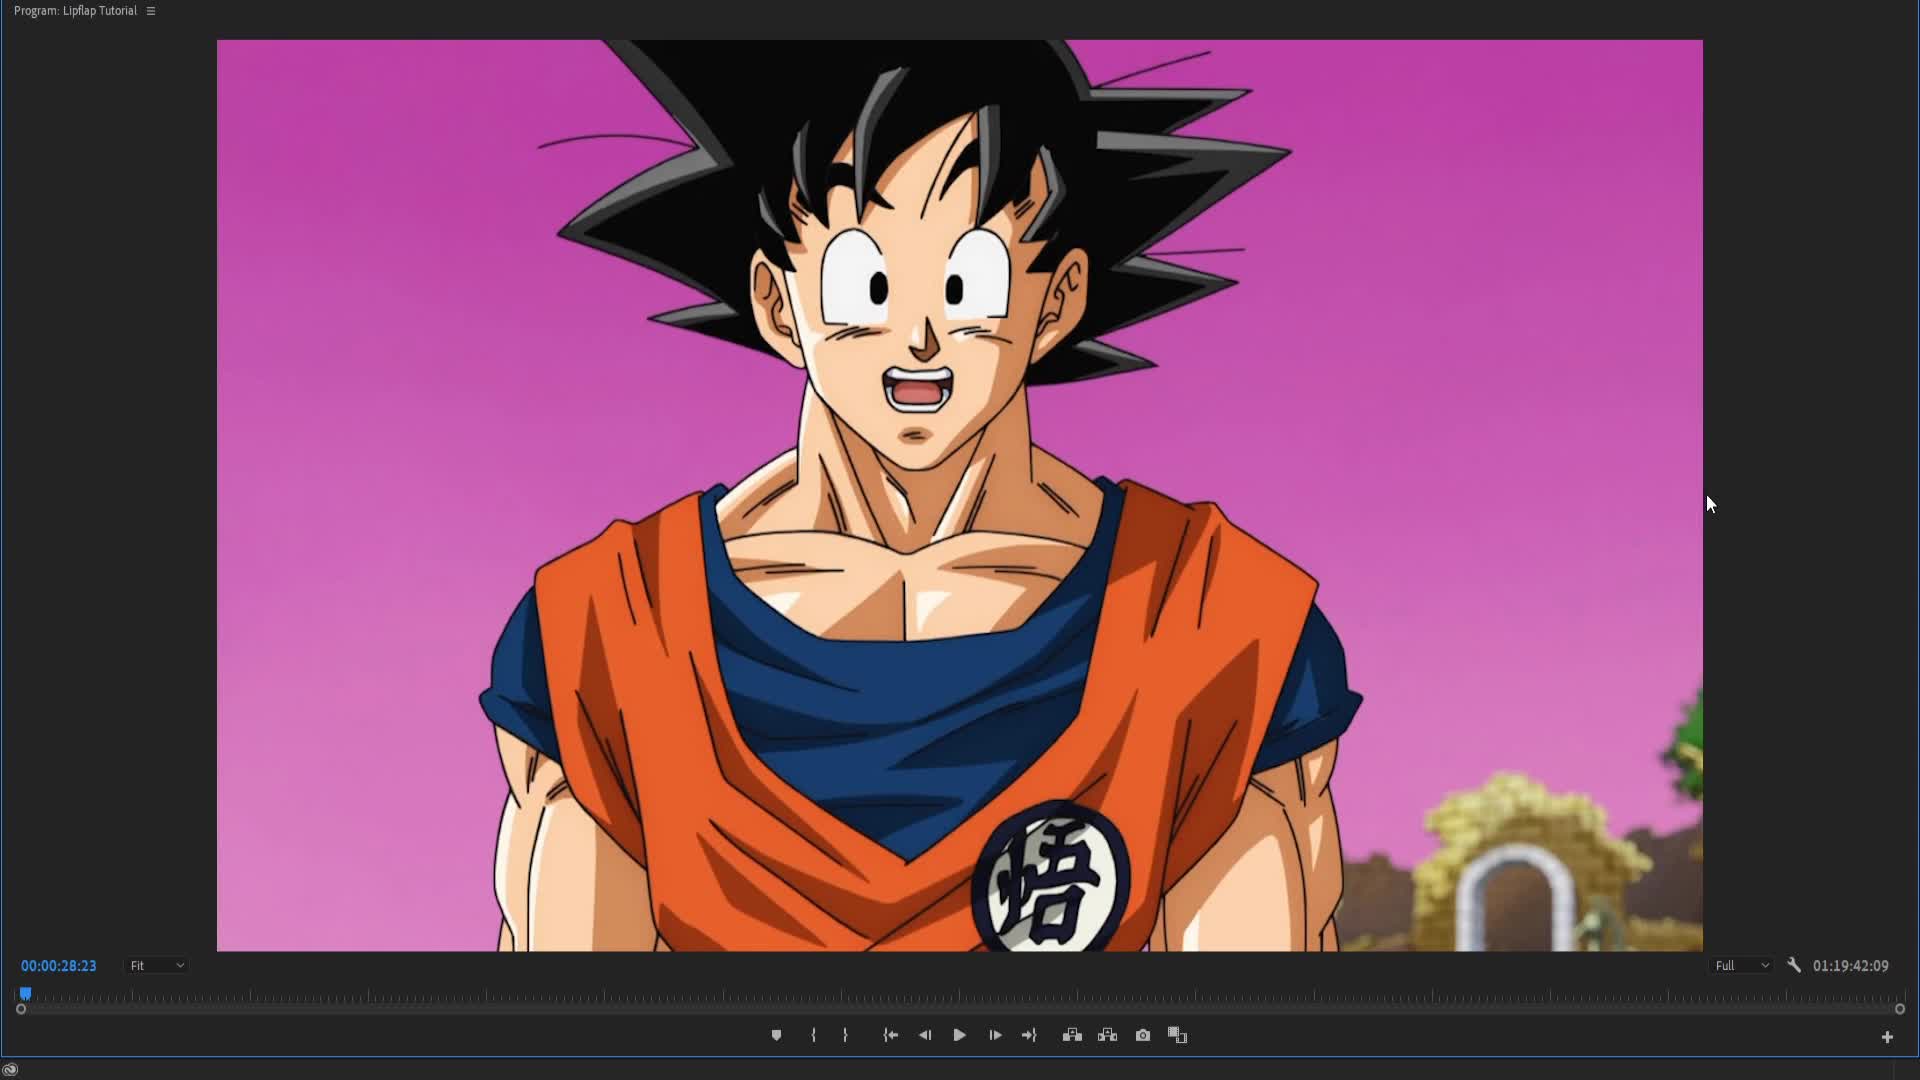Open the Program: Lipflap Tutorial panel menu
This screenshot has width=1920, height=1080.
[151, 11]
